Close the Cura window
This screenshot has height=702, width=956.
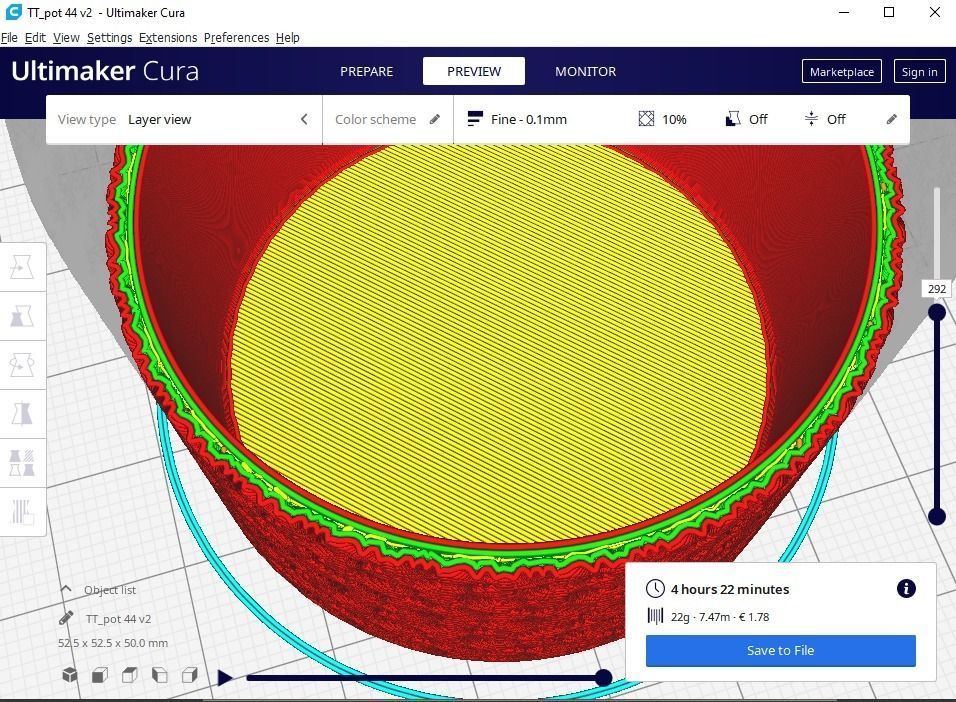pos(934,12)
